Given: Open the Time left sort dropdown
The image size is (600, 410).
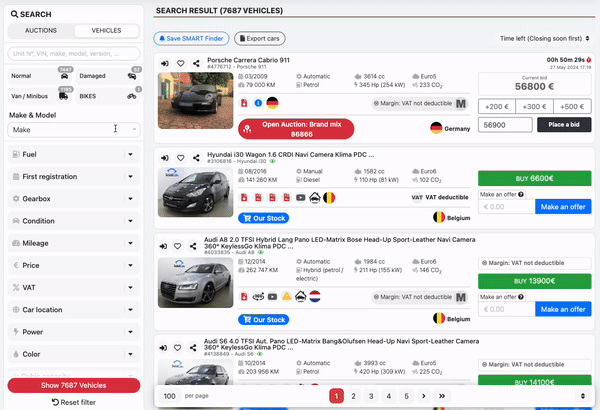Looking at the screenshot, I should coord(545,38).
